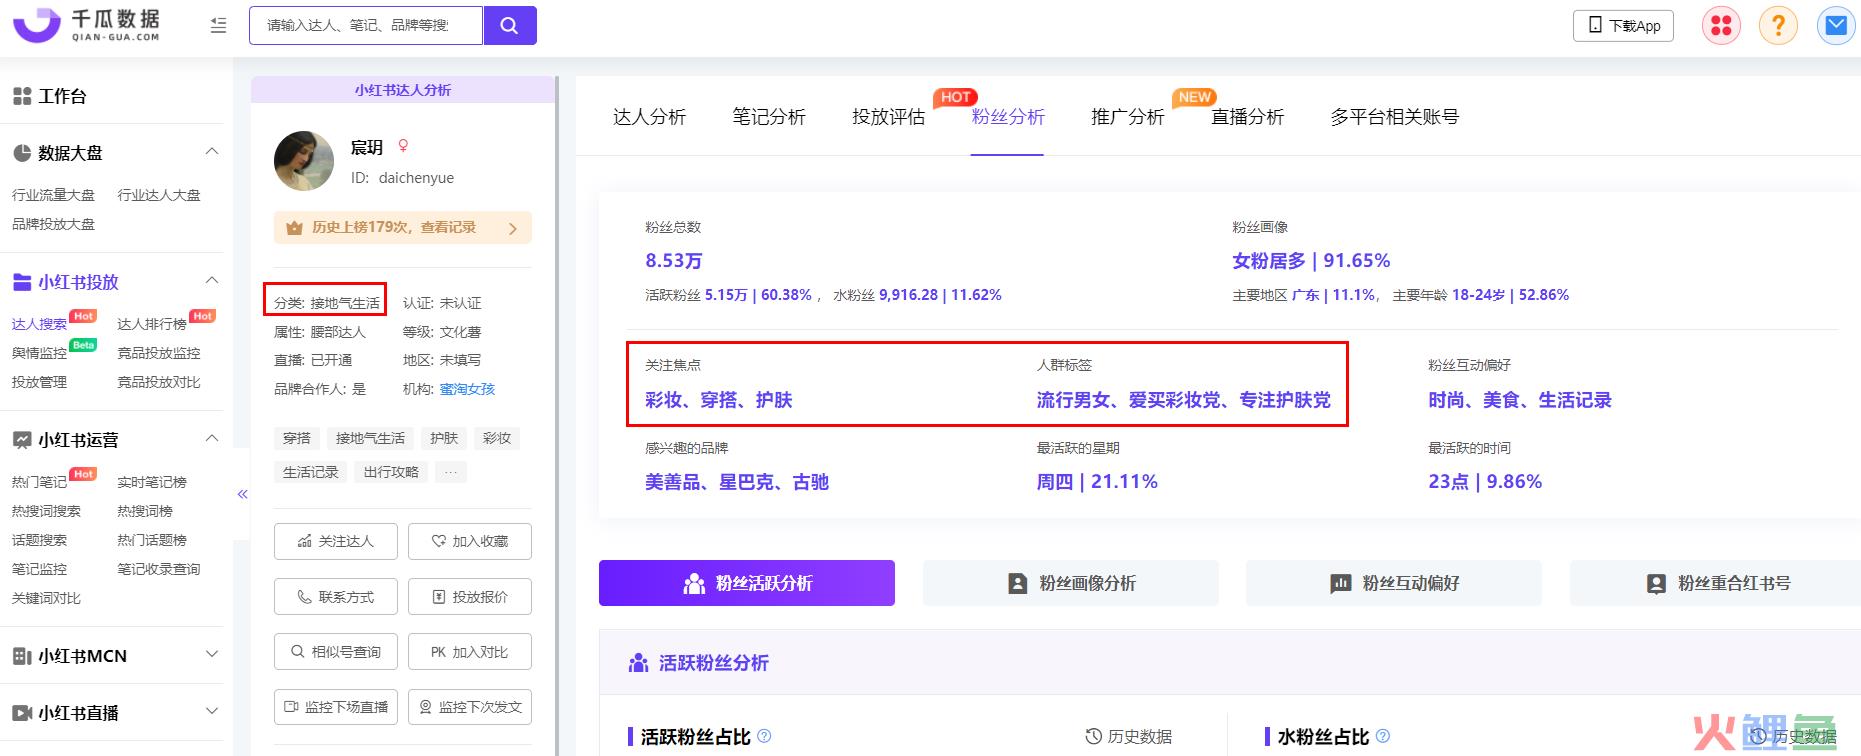
Task: Click the 工作台 grid icon
Action: [x=22, y=96]
